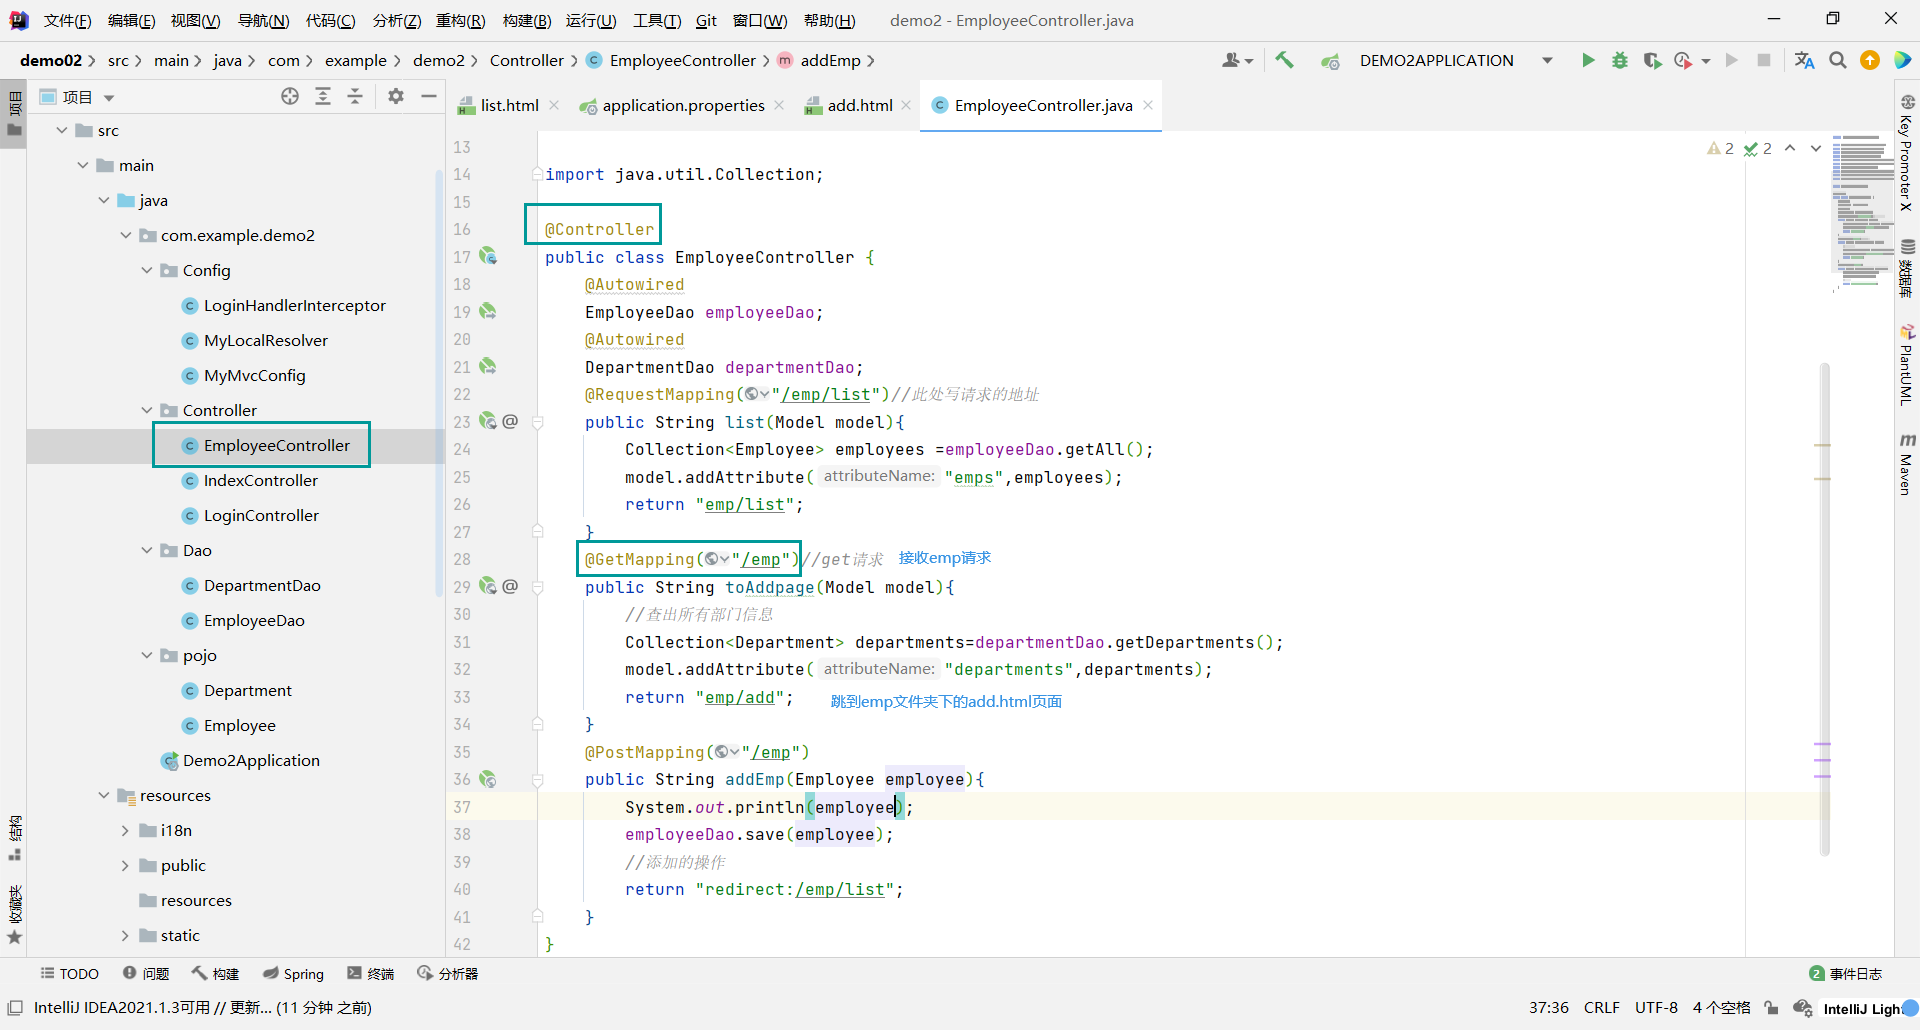The image size is (1920, 1030).
Task: Expand the static folder
Action: (x=125, y=935)
